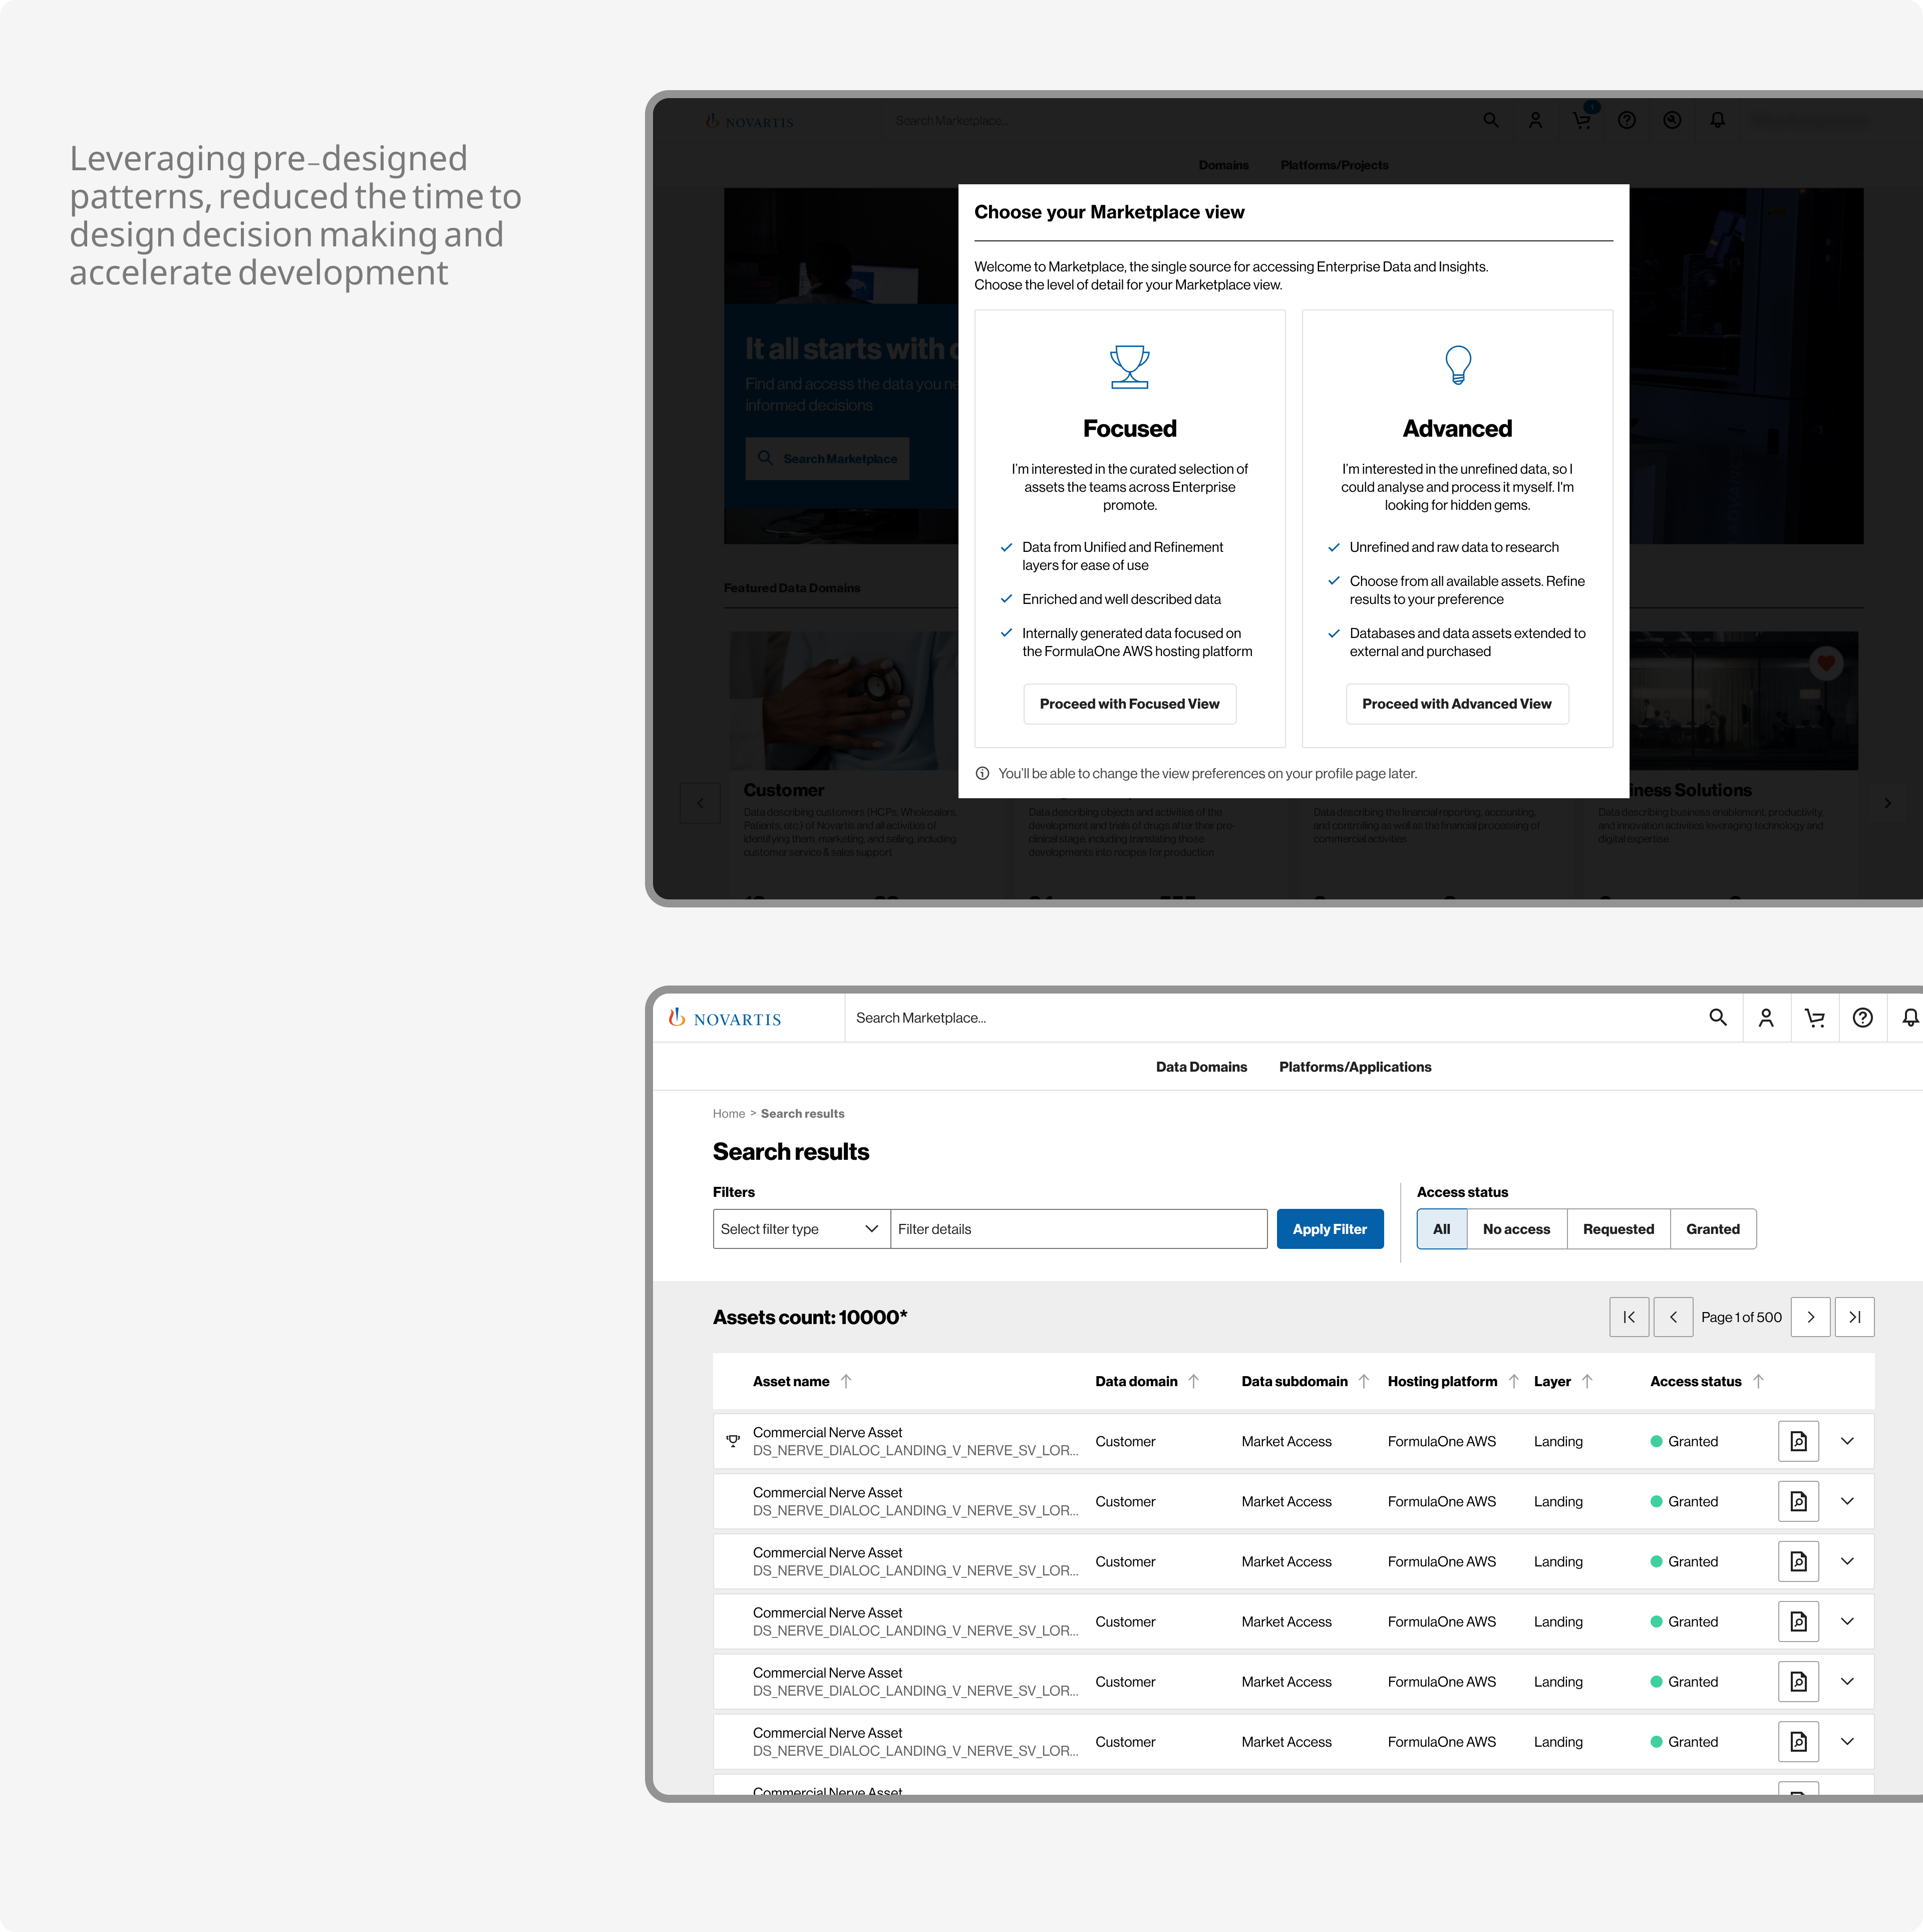Sort by the Access status column arrow

pyautogui.click(x=1758, y=1381)
